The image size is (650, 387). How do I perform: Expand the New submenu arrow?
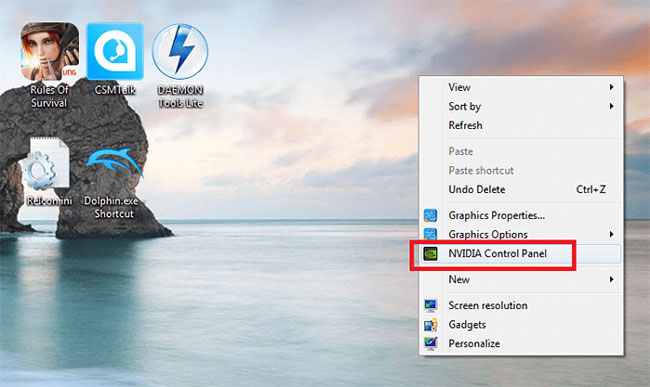[611, 279]
